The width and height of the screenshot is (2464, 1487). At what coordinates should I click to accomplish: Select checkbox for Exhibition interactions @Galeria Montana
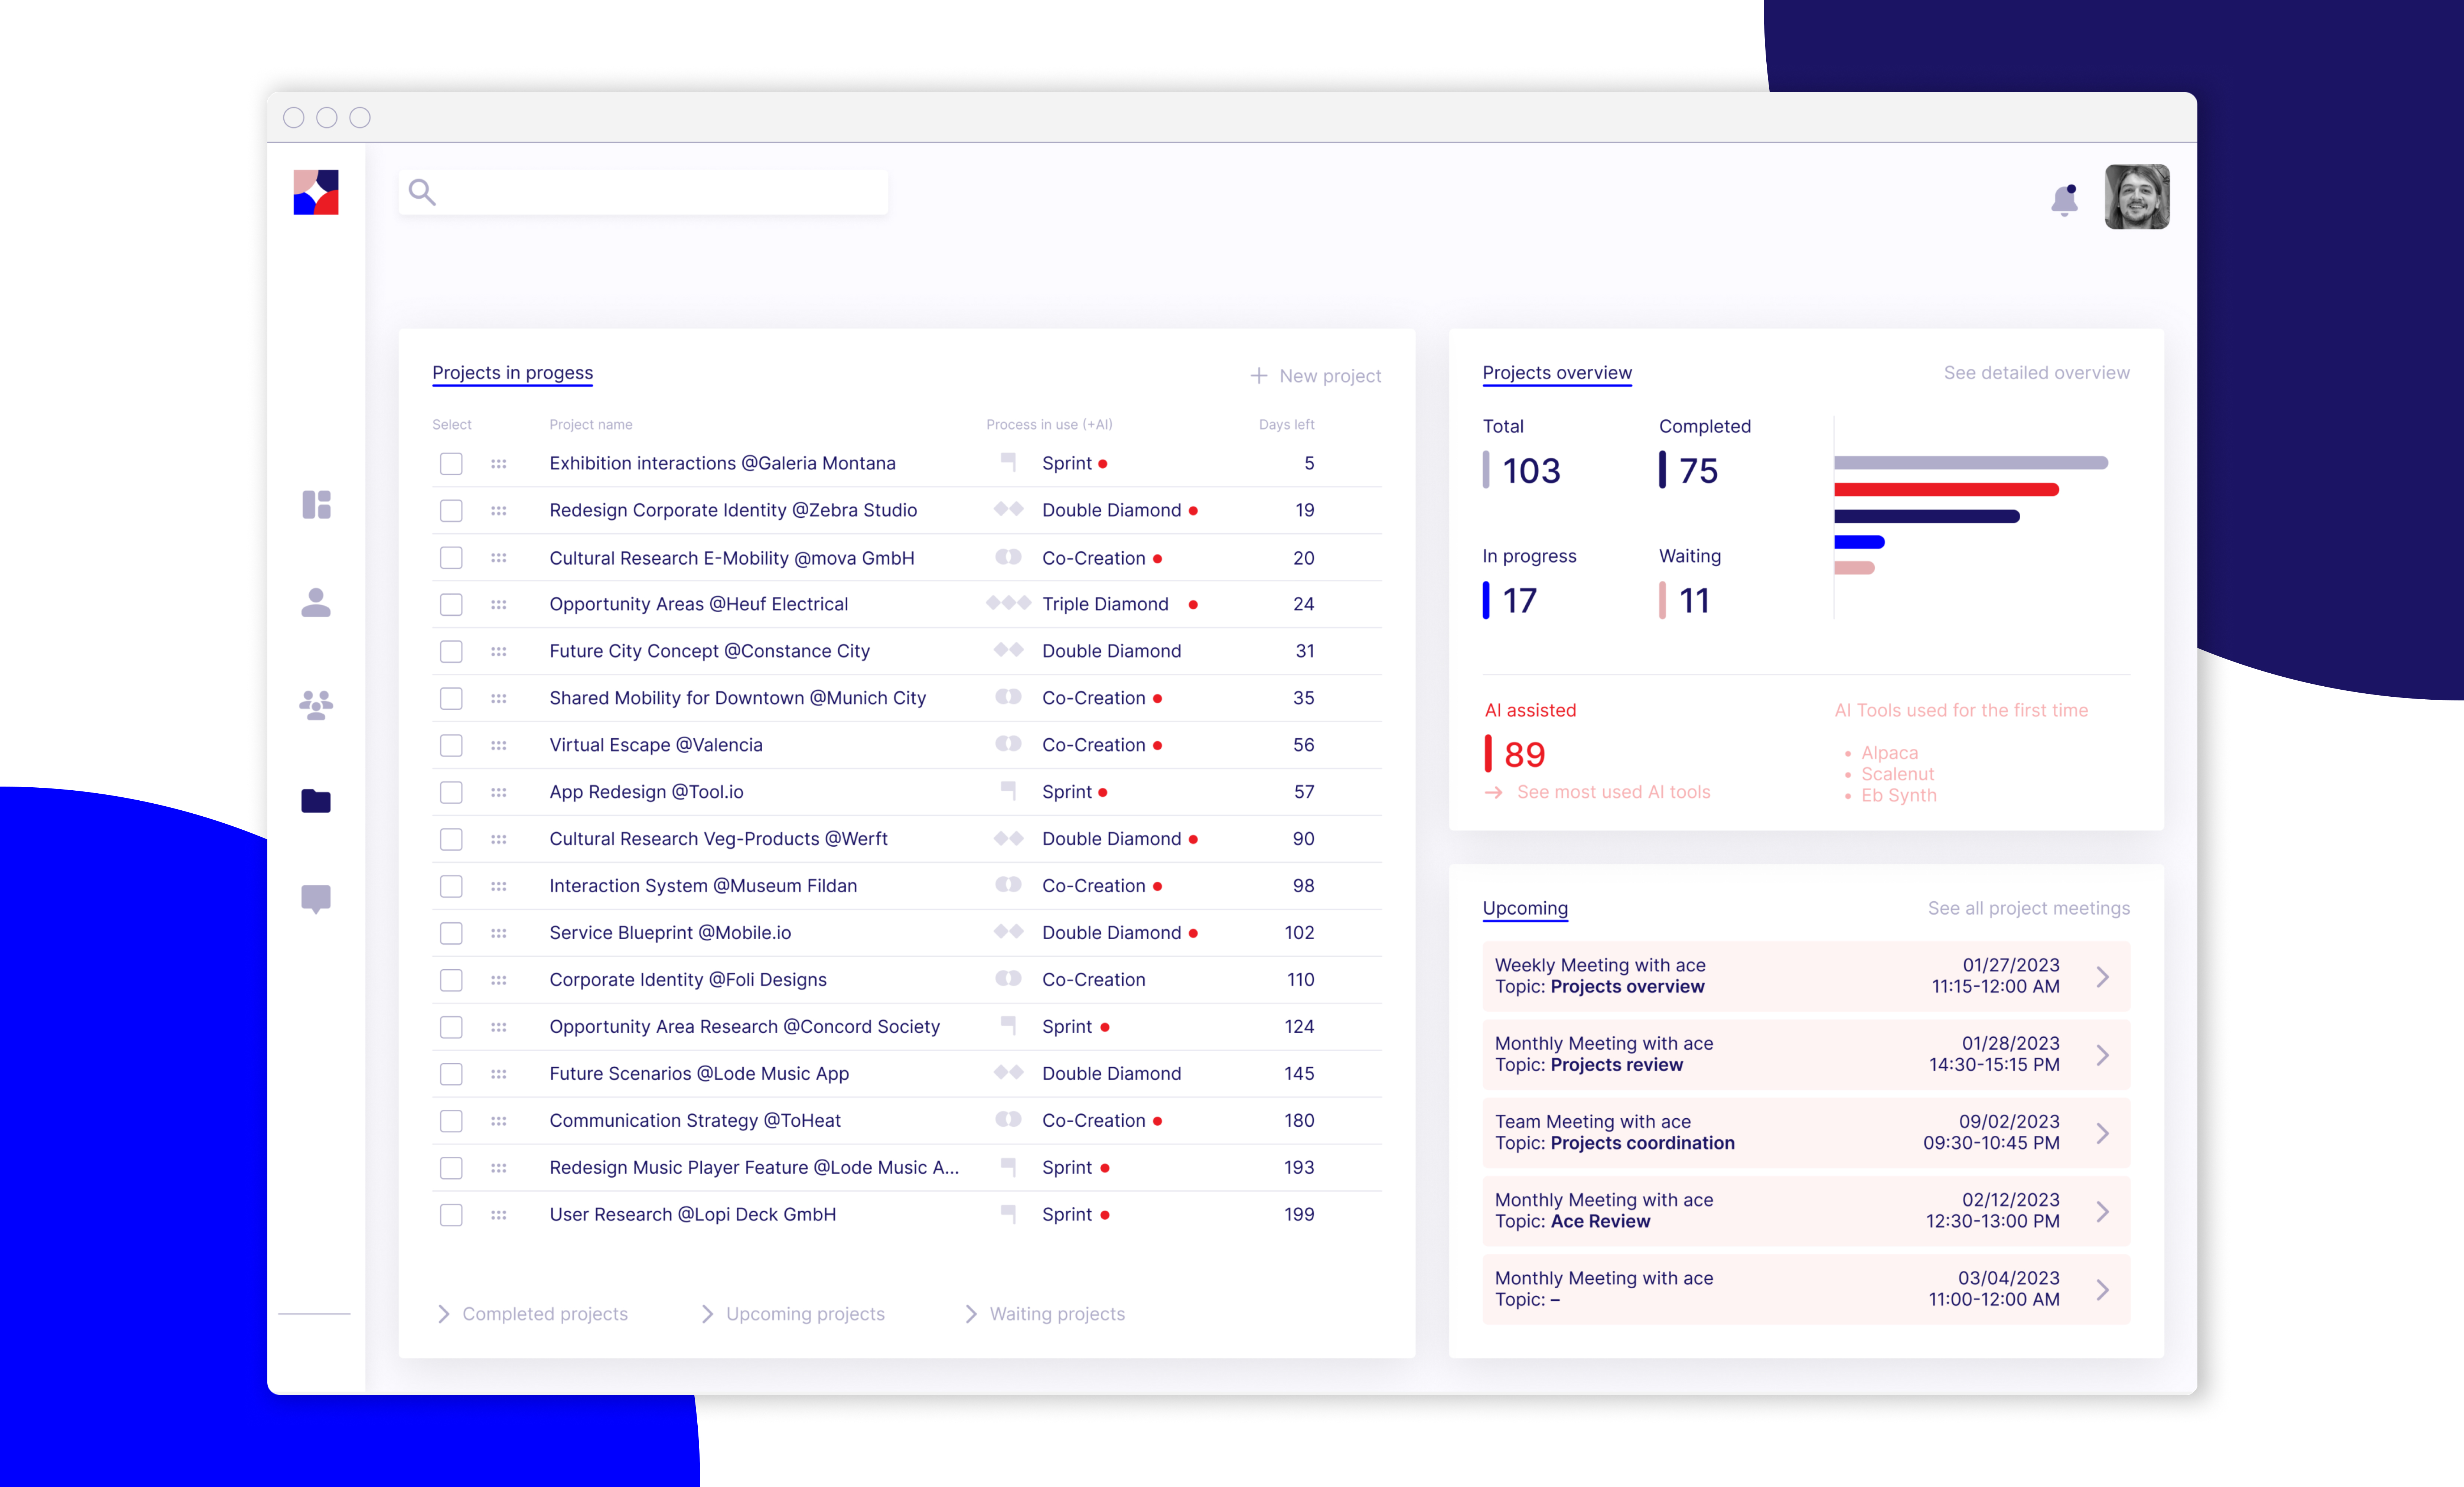(x=451, y=464)
